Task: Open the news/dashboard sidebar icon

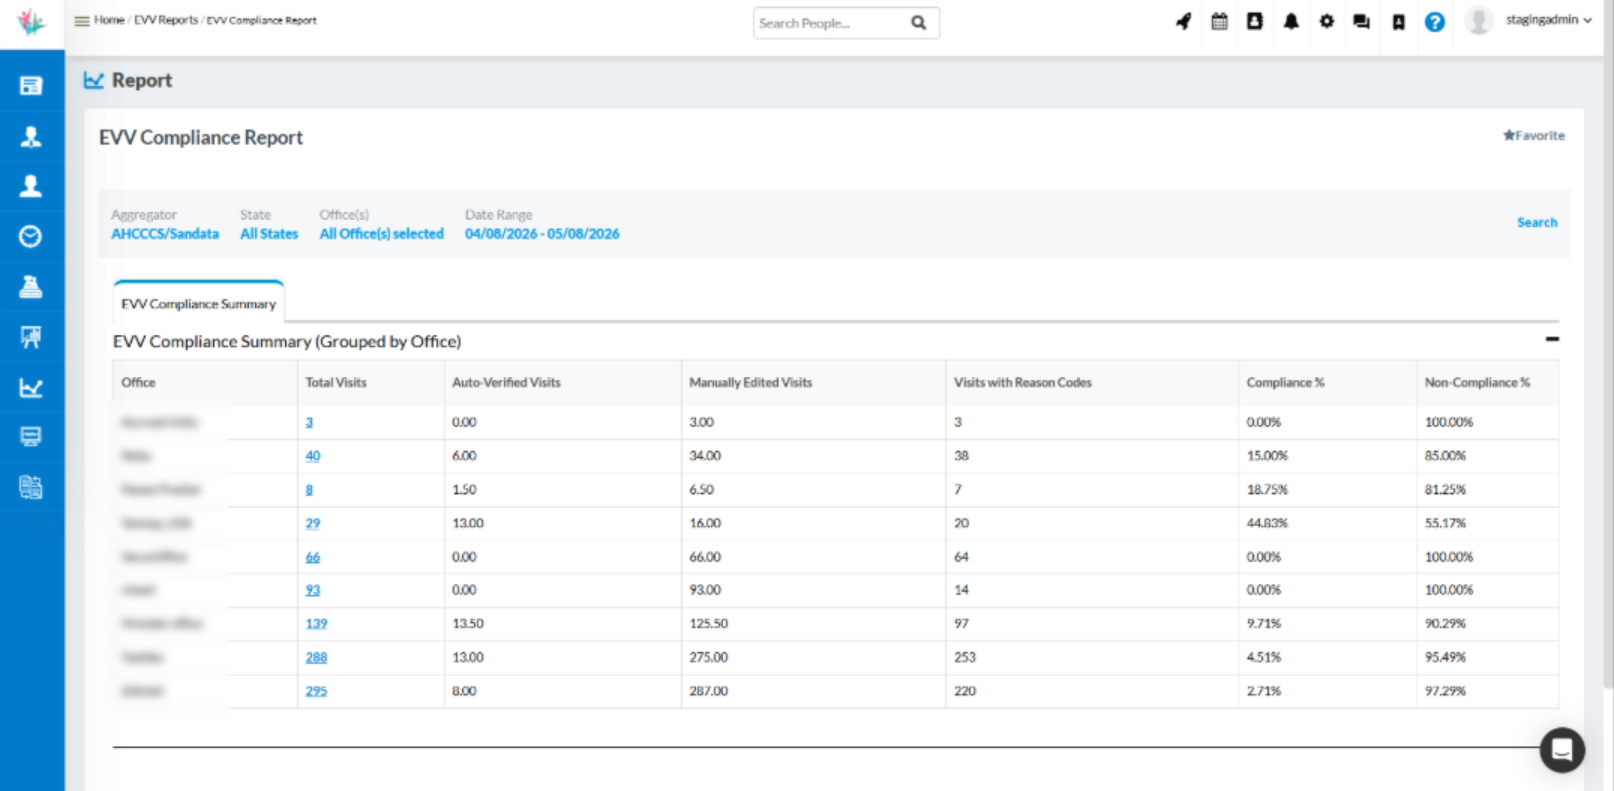Action: pos(31,86)
